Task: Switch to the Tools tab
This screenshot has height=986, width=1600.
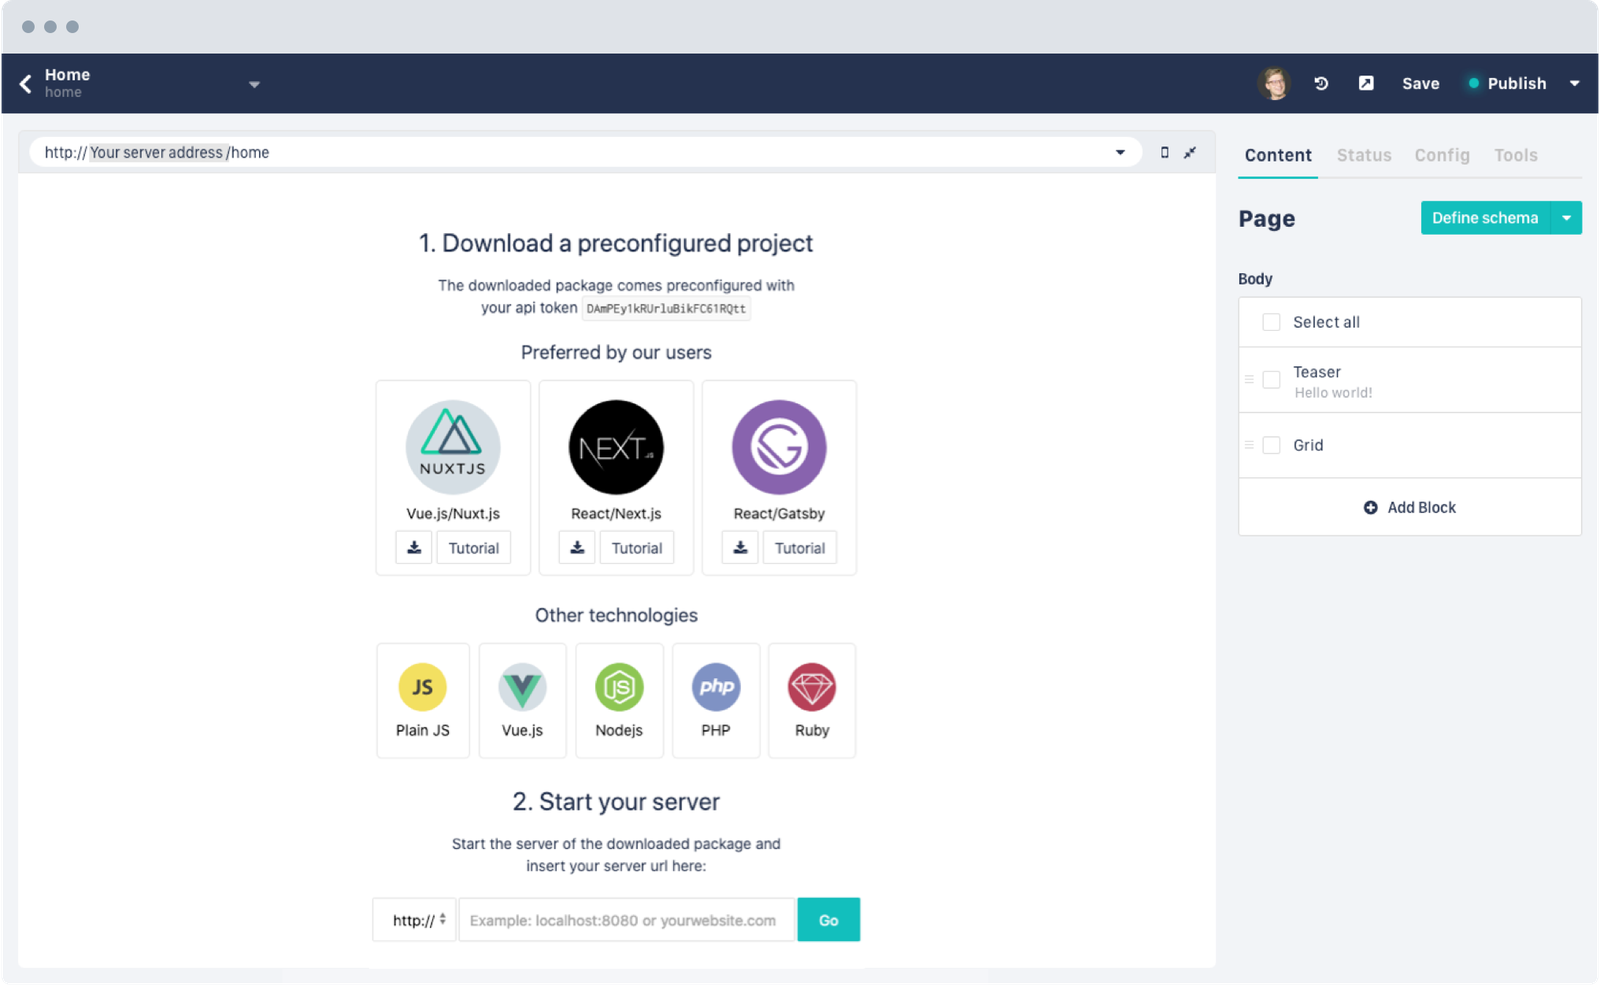Action: tap(1516, 155)
